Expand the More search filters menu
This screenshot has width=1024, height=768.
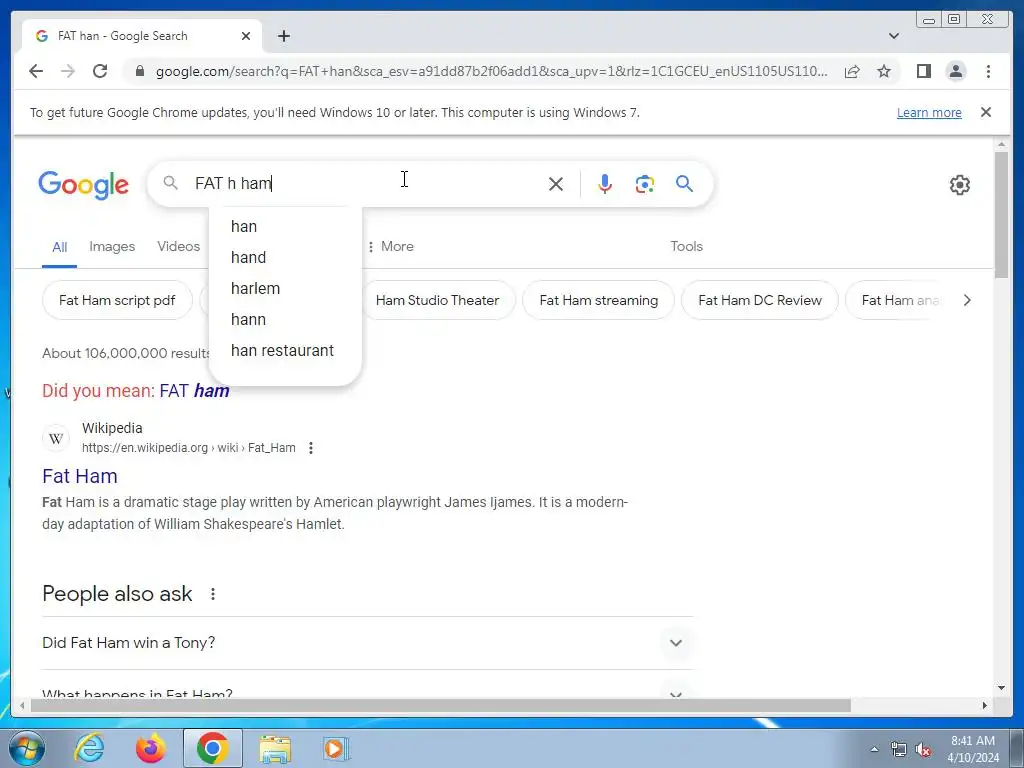[391, 246]
